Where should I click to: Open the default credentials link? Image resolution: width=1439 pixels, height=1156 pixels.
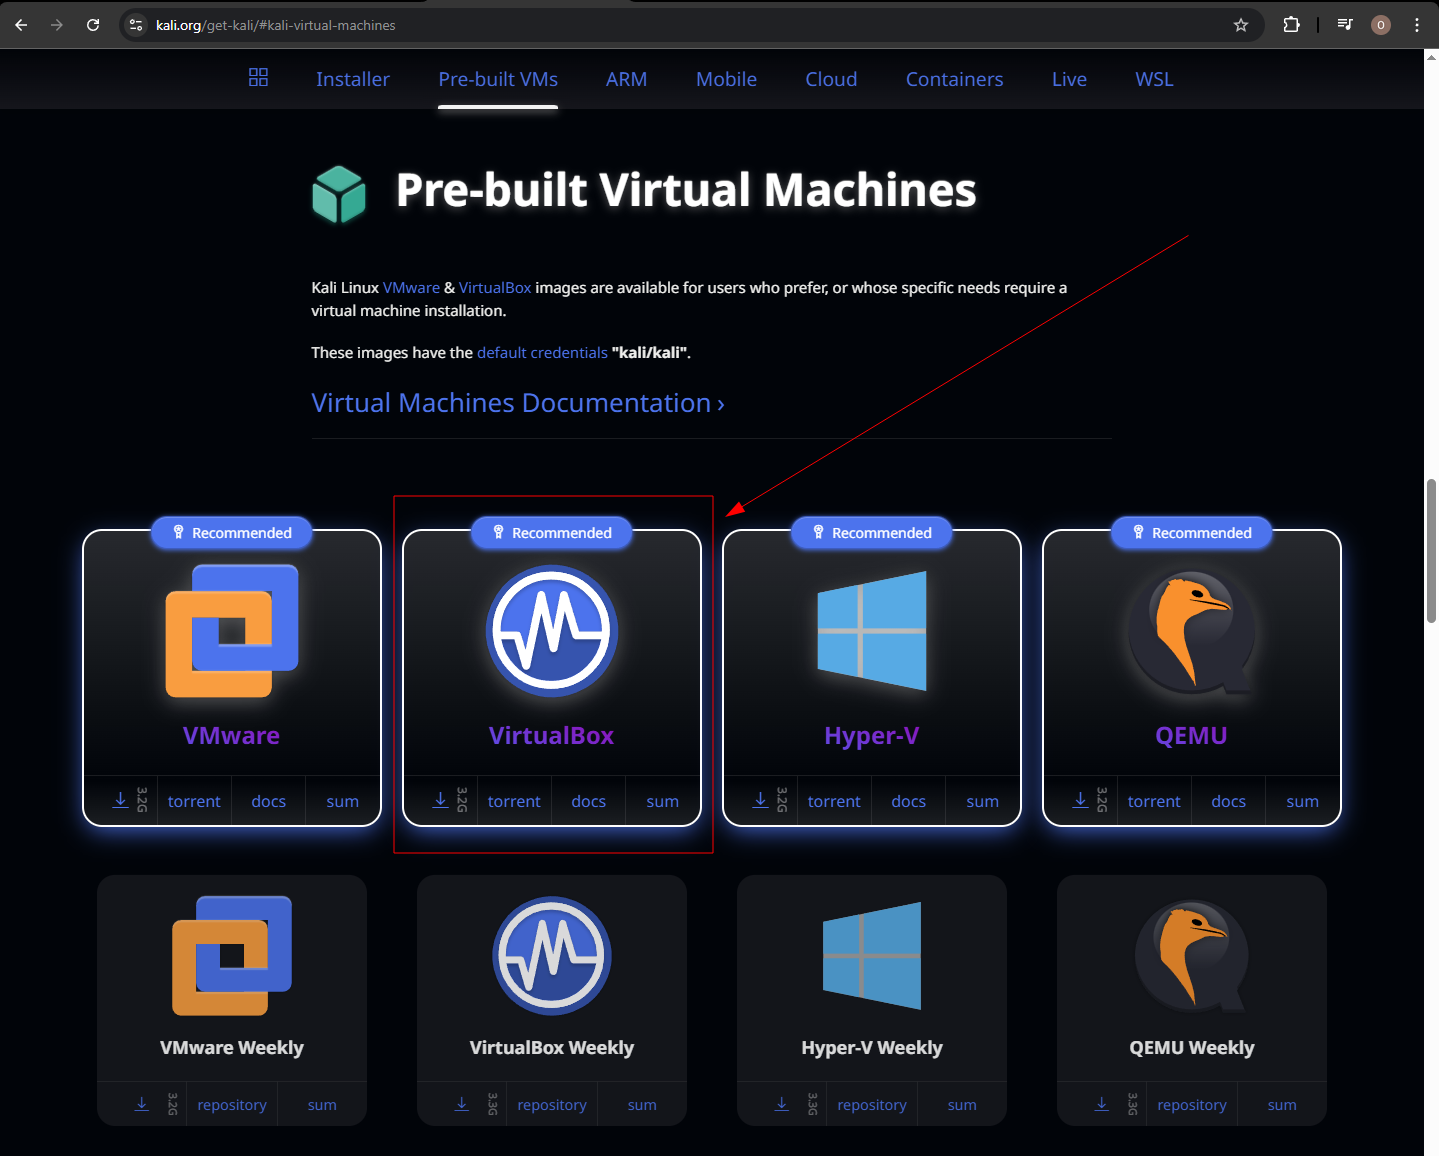pyautogui.click(x=542, y=353)
